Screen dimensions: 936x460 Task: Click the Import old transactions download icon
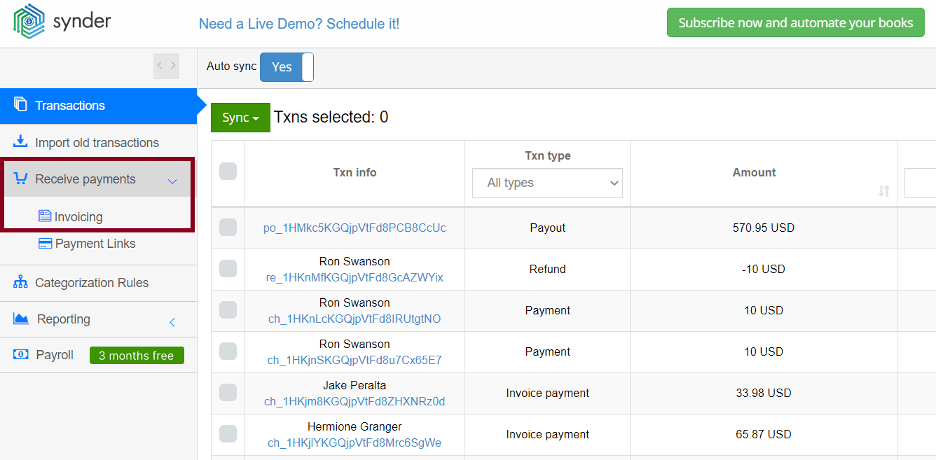pyautogui.click(x=20, y=142)
